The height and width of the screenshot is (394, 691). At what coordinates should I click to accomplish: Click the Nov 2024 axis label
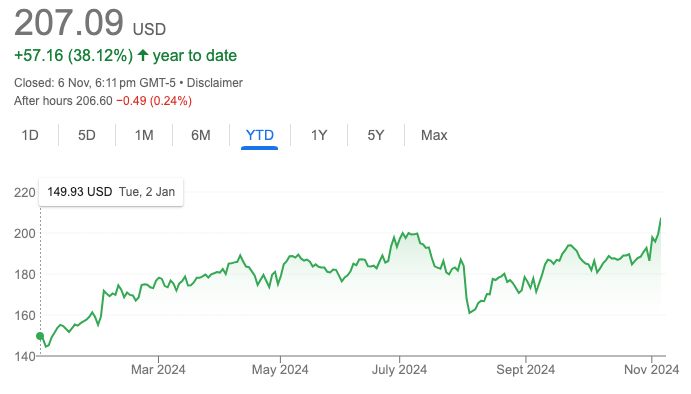pos(651,369)
